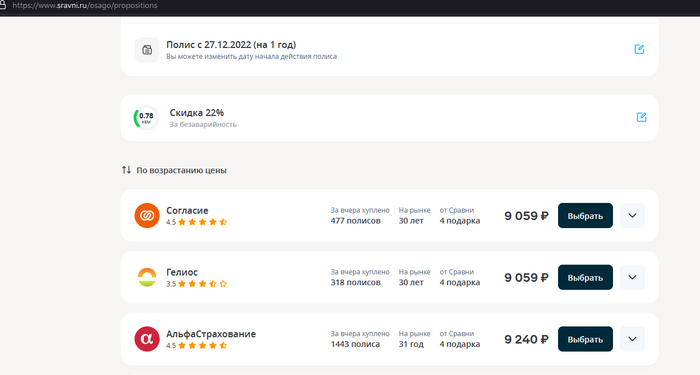This screenshot has height=375, width=700.
Task: Click the Гелиос price 9 059 ₽
Action: (x=526, y=278)
